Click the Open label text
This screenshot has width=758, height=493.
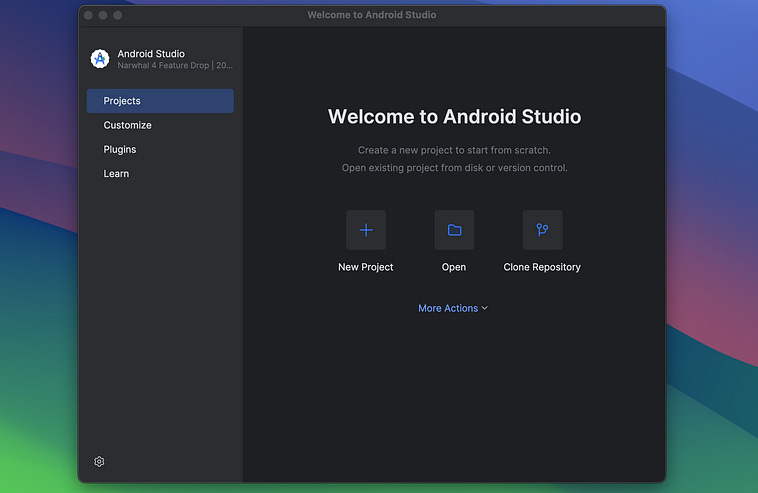pyautogui.click(x=453, y=267)
